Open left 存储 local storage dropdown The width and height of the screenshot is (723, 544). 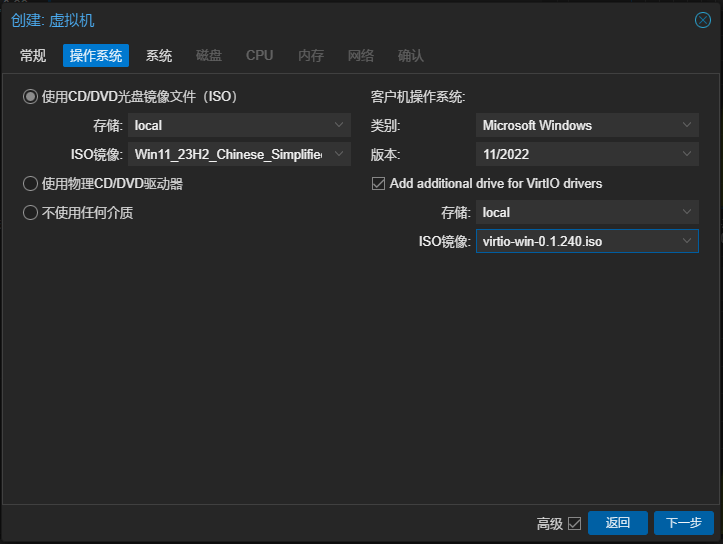point(339,125)
